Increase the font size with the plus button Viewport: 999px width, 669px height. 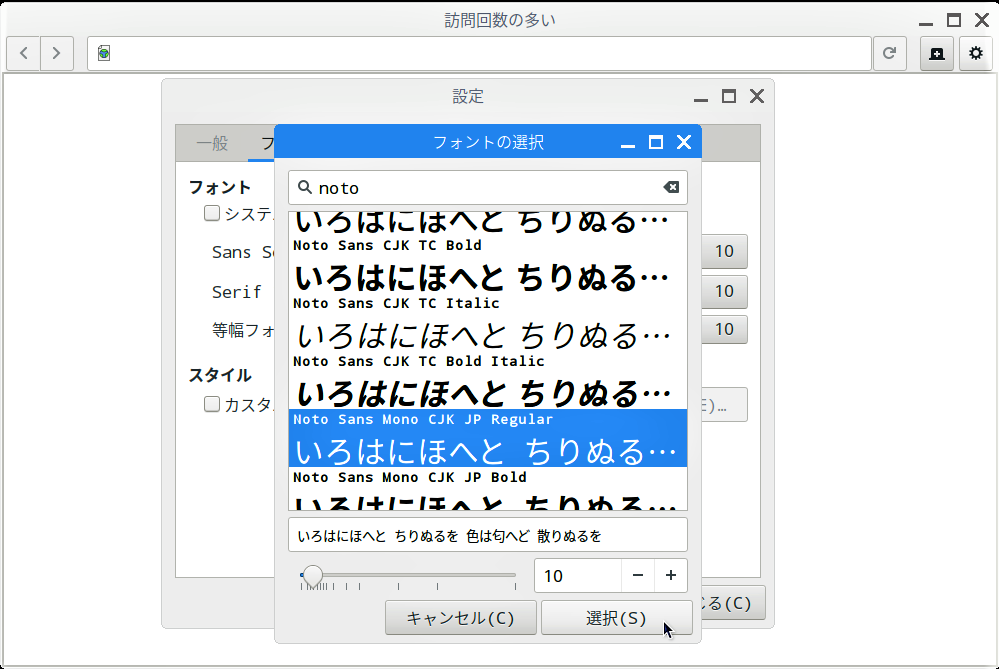click(671, 575)
